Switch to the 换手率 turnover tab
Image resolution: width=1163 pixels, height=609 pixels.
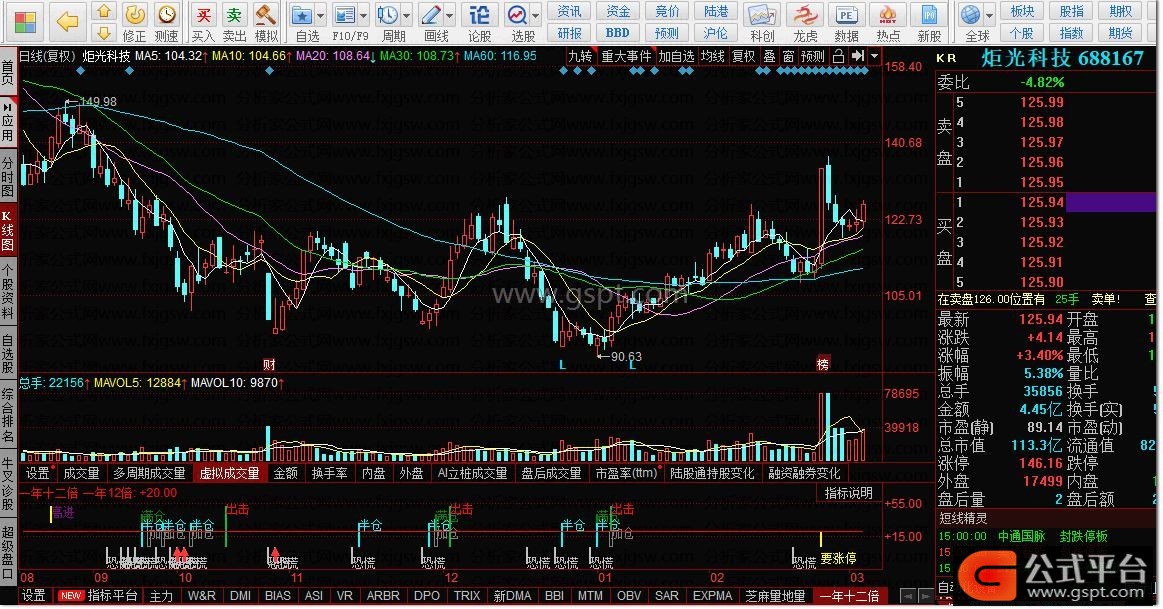coord(329,473)
